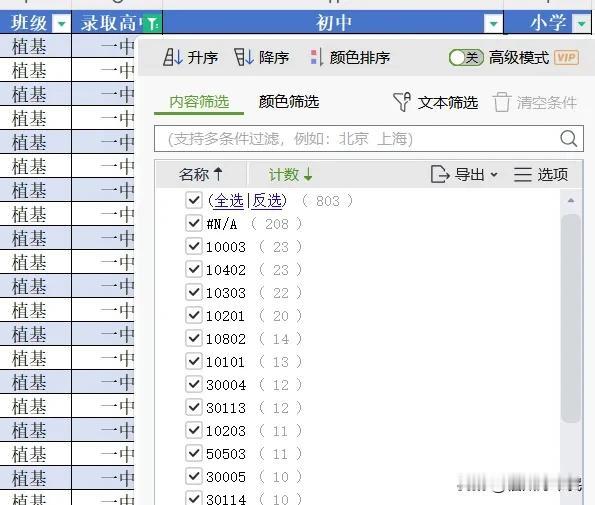Open the 班级 column filter dropdown

(61, 24)
